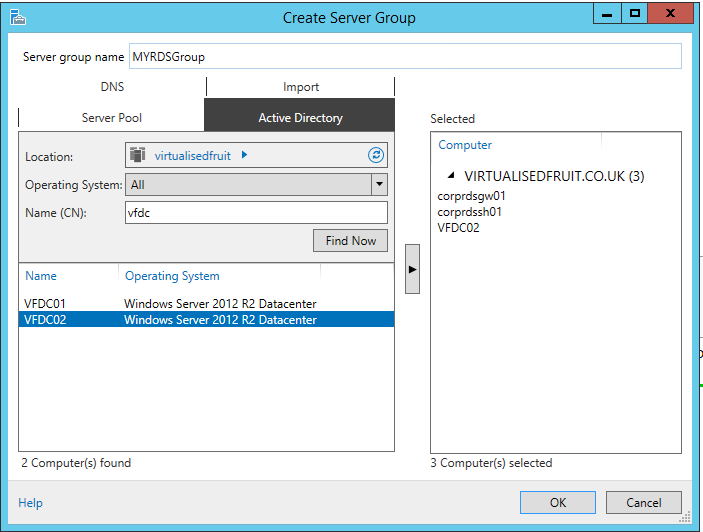Switch to the Import tab
This screenshot has height=532, width=703.
coord(300,87)
